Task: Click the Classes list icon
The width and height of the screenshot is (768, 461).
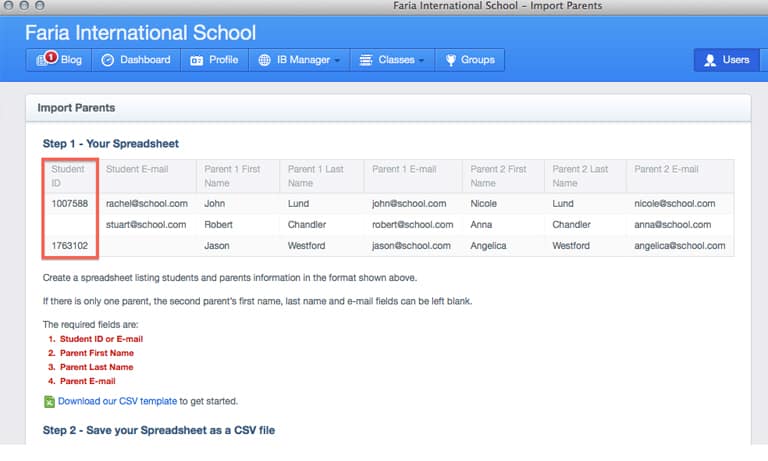Action: 365,60
